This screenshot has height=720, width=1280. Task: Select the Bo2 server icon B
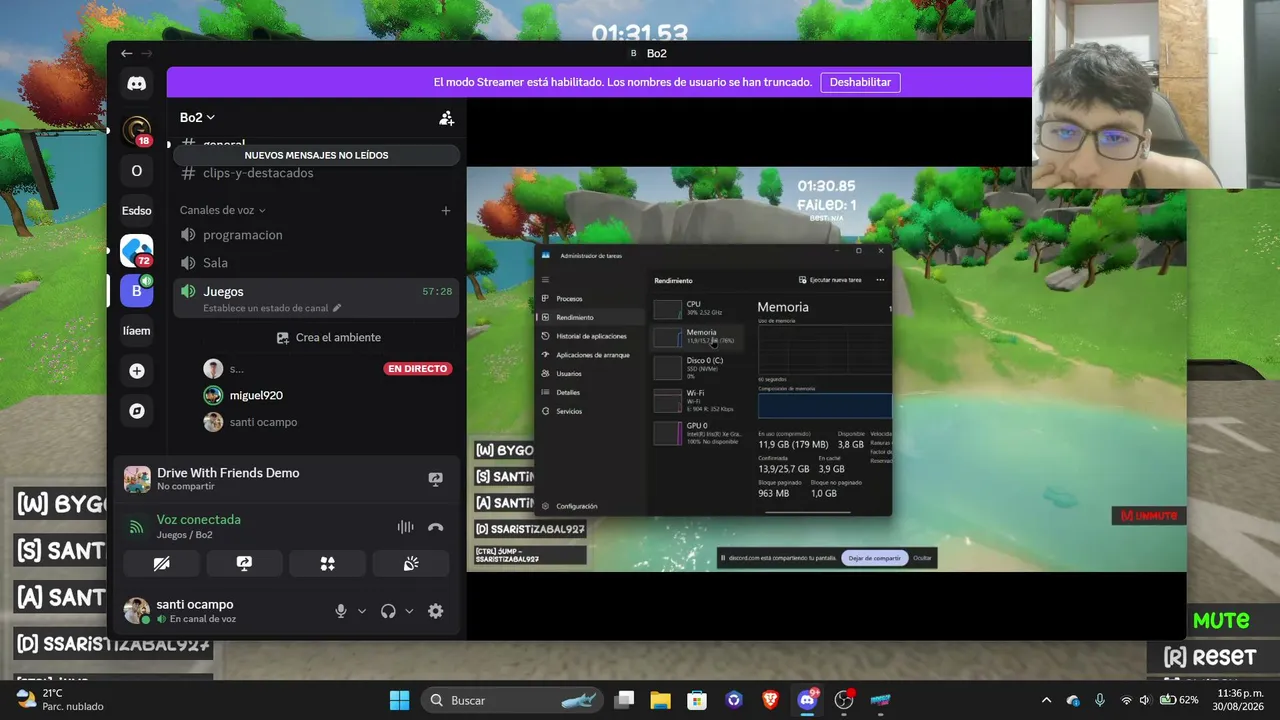pos(137,291)
